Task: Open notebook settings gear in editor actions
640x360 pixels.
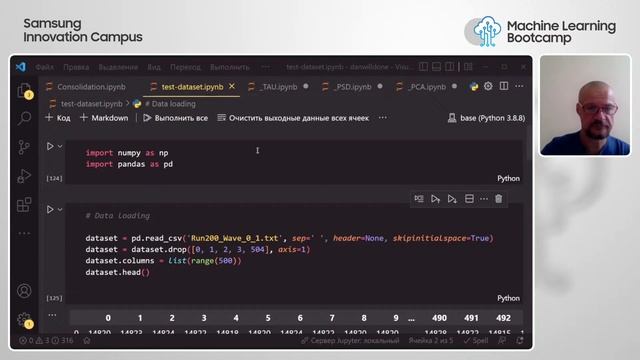Action: 488,87
